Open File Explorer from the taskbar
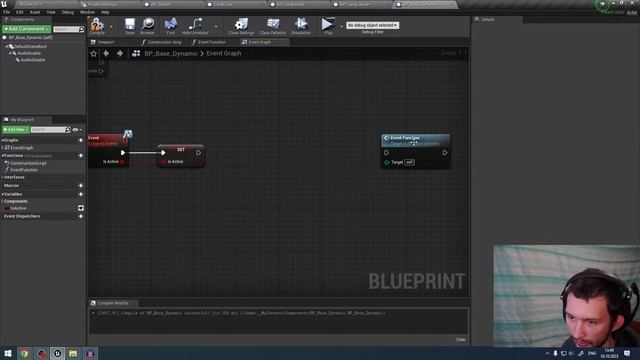 tap(73, 353)
